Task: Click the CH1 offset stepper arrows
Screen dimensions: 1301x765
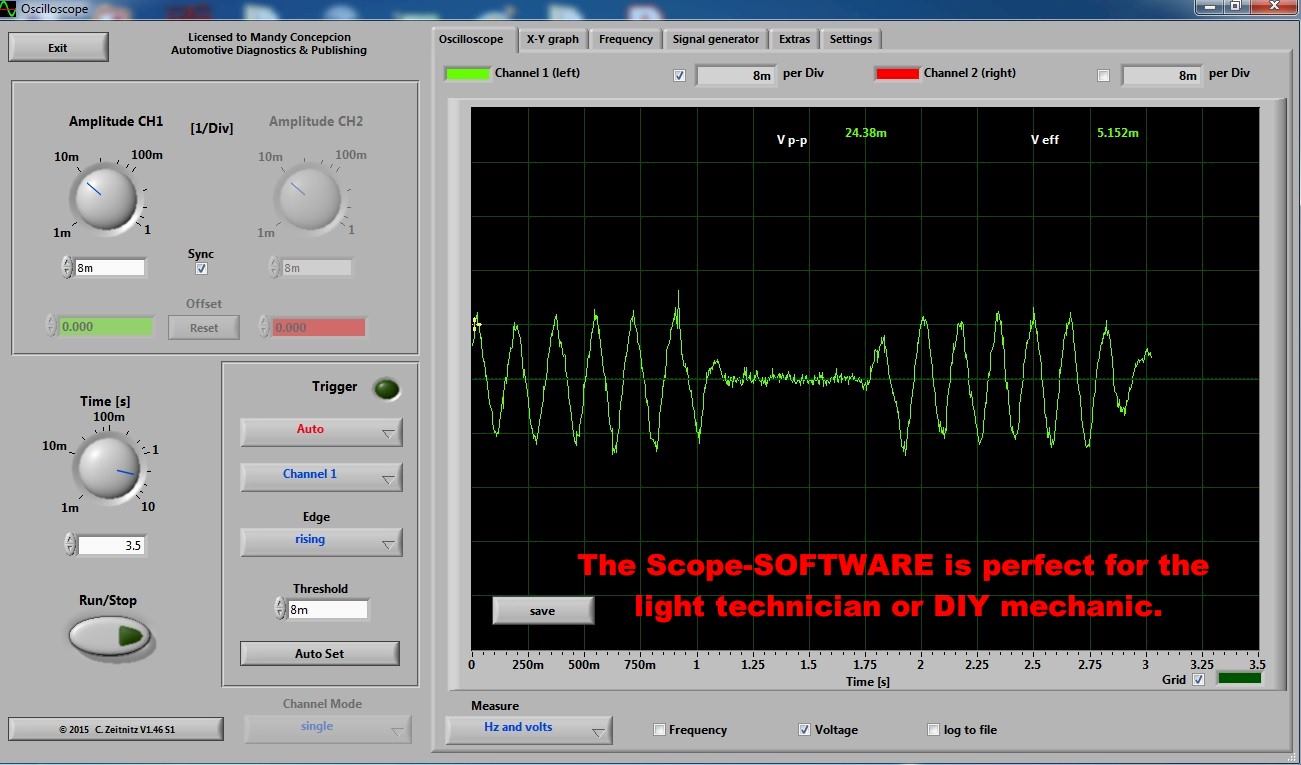Action: pos(51,326)
